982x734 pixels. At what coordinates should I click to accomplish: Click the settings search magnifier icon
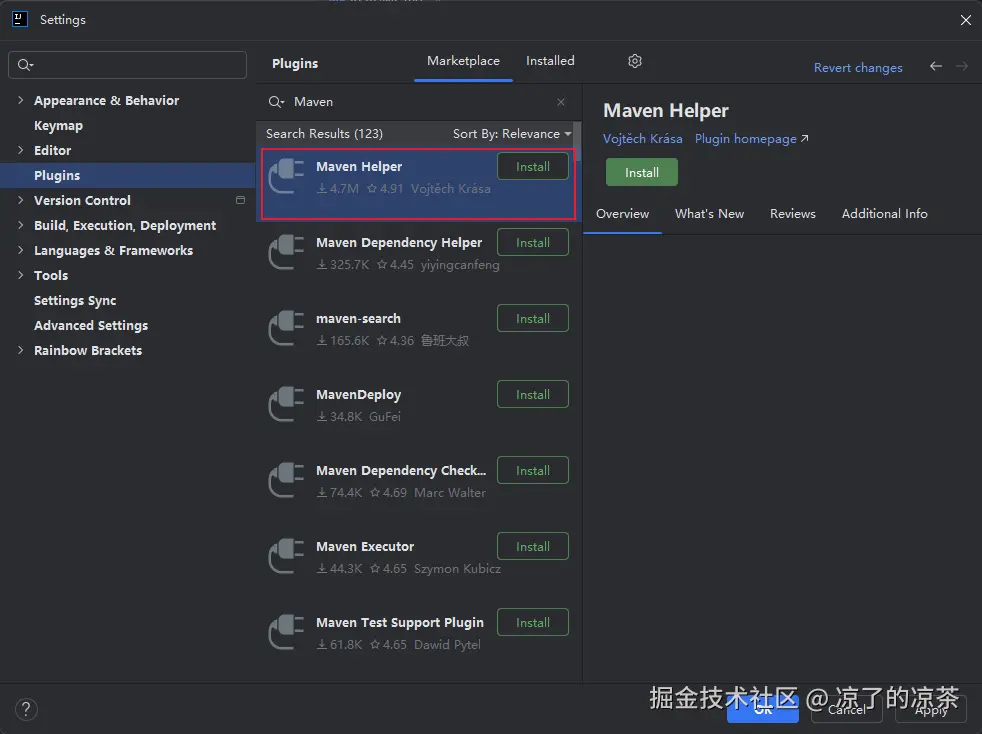point(25,65)
